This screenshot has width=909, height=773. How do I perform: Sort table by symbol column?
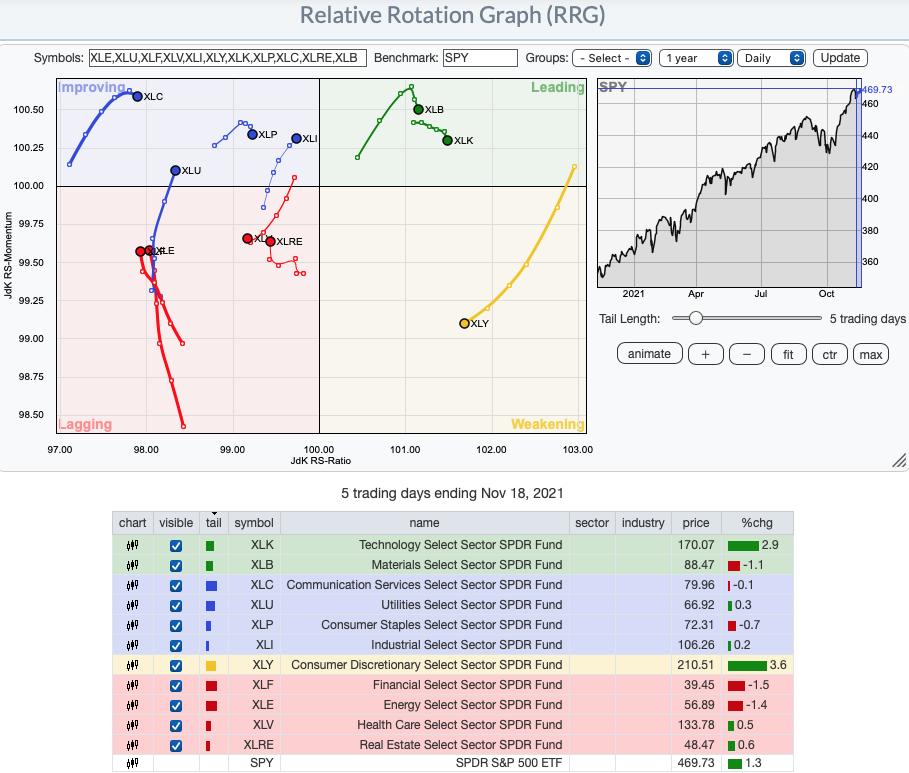coord(254,522)
